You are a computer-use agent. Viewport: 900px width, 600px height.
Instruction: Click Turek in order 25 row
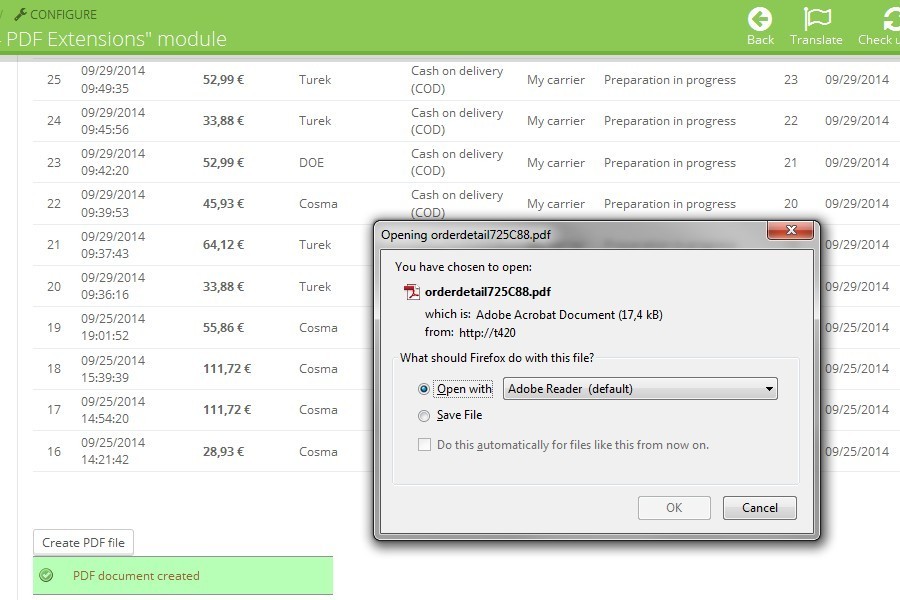pyautogui.click(x=315, y=80)
